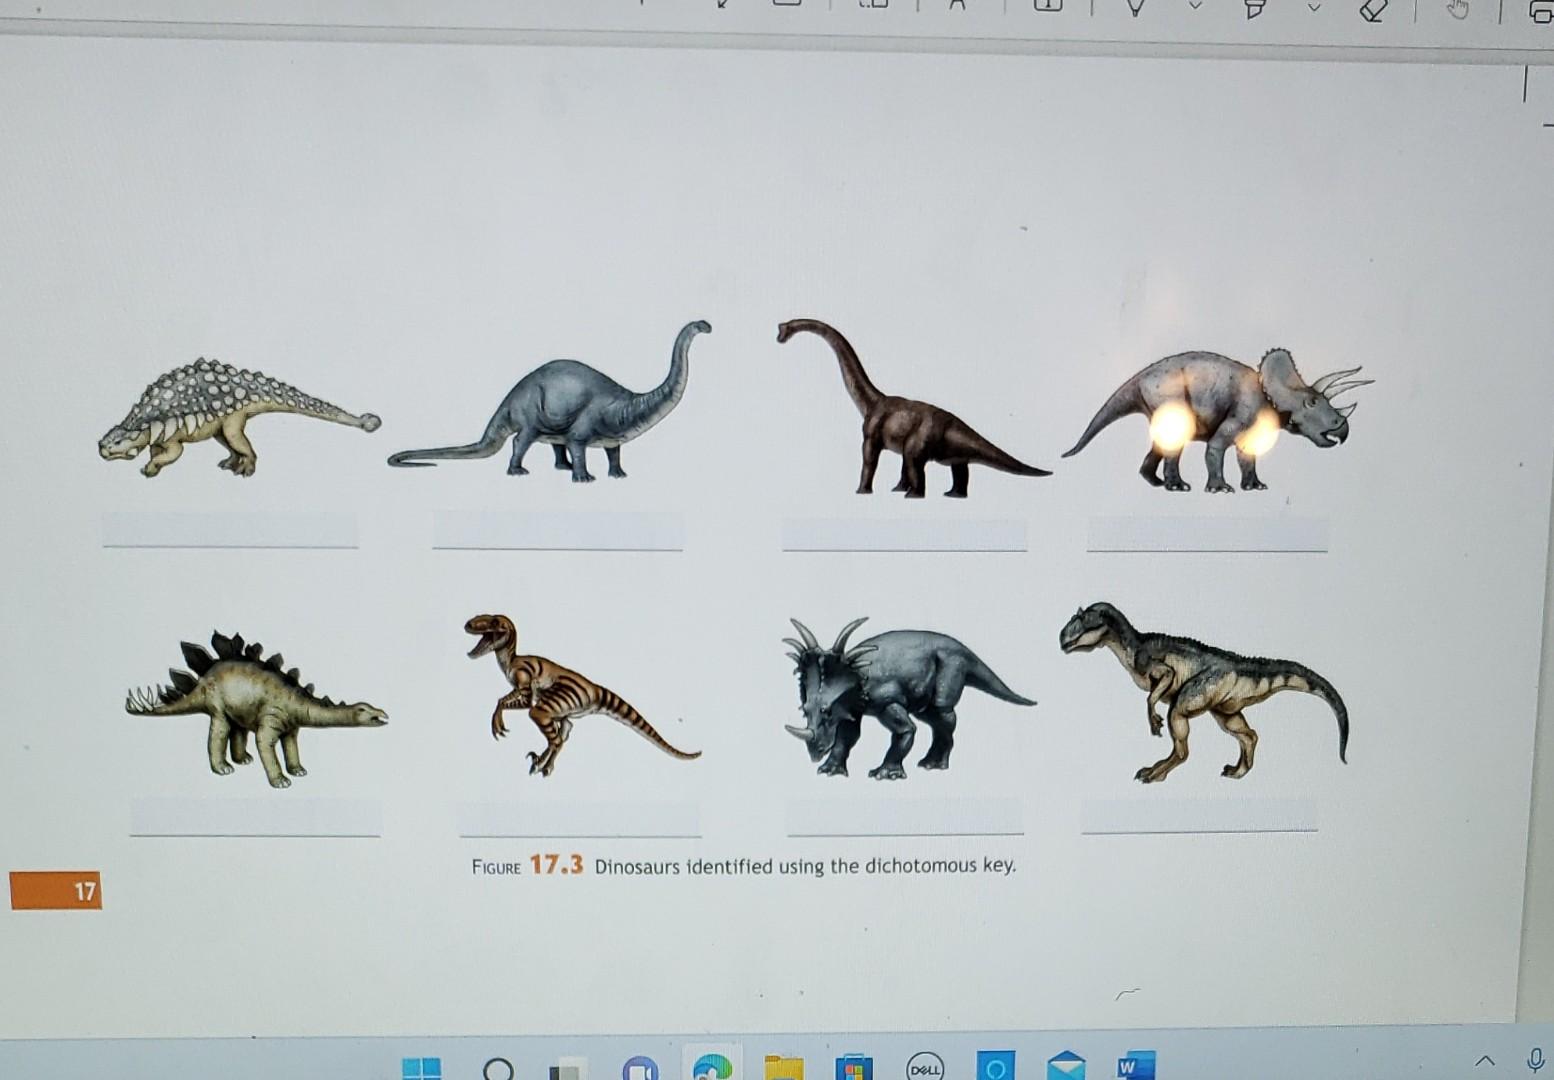The image size is (1554, 1080).
Task: Open Teams Chat from taskbar
Action: point(640,1069)
